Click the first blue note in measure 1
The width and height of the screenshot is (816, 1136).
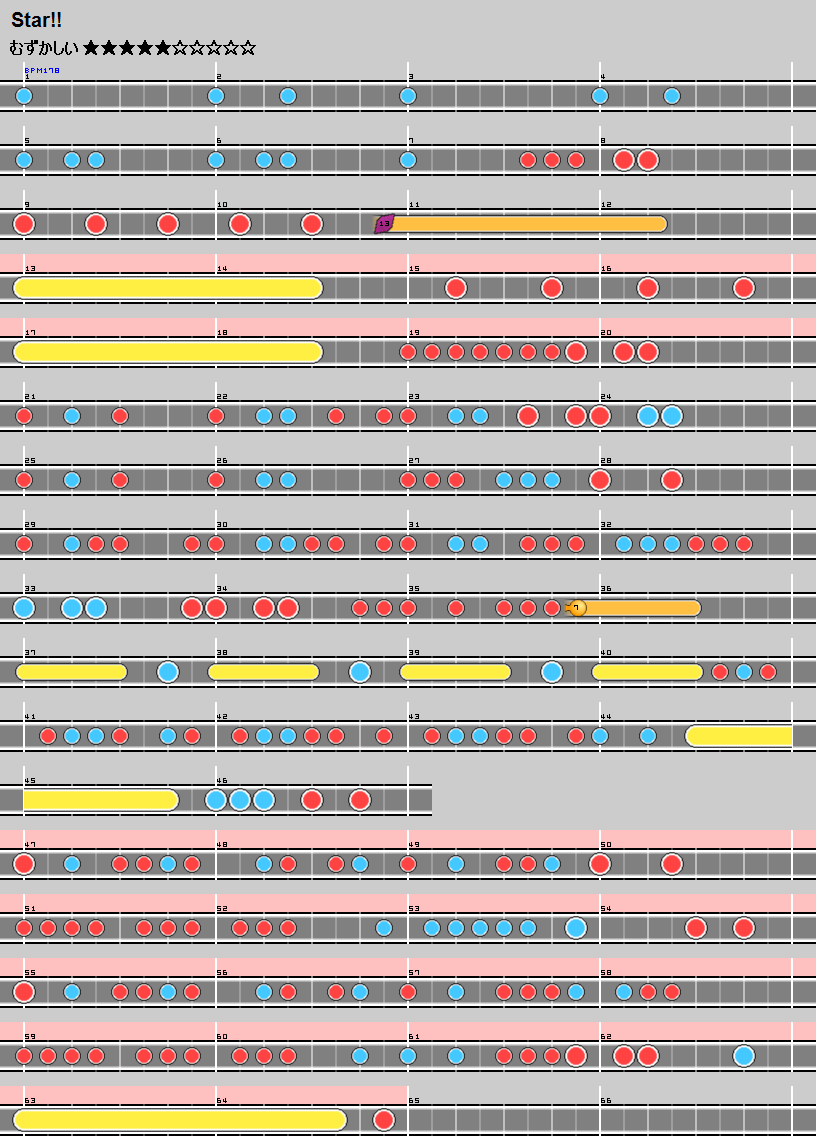(24, 96)
